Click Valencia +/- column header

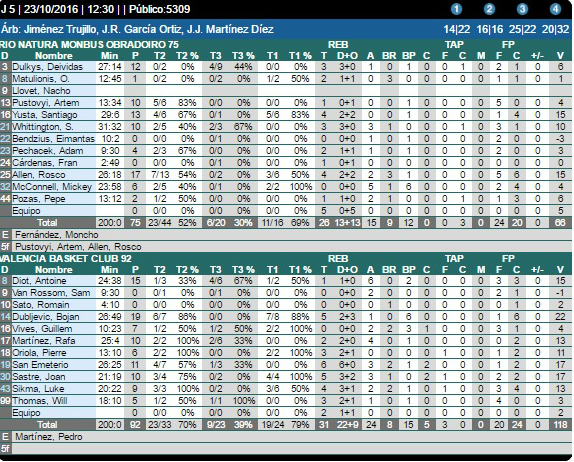(537, 270)
